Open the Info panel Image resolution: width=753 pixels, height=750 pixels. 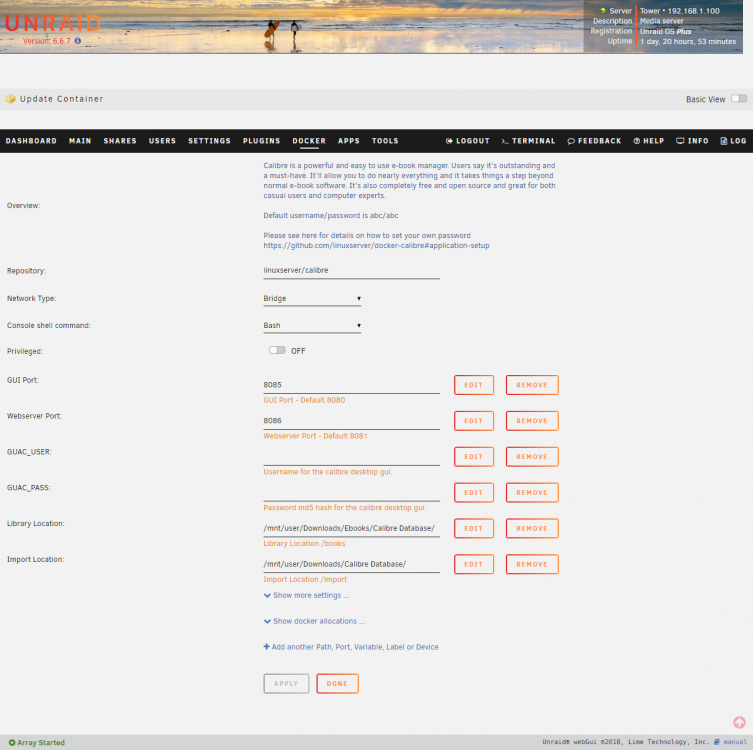tap(692, 141)
